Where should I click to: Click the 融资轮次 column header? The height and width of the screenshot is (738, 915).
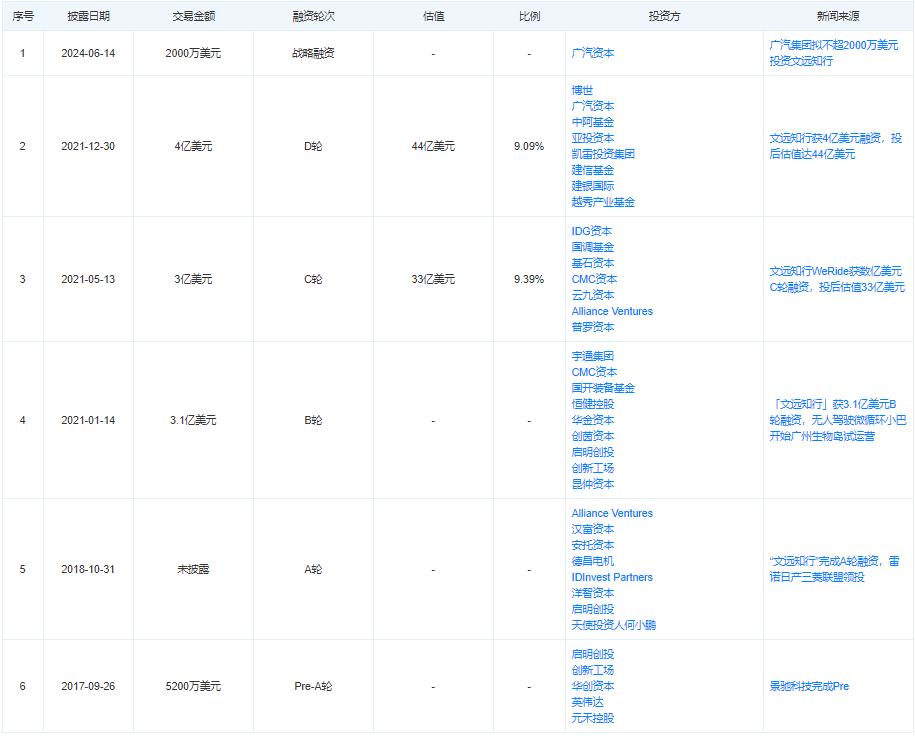313,16
